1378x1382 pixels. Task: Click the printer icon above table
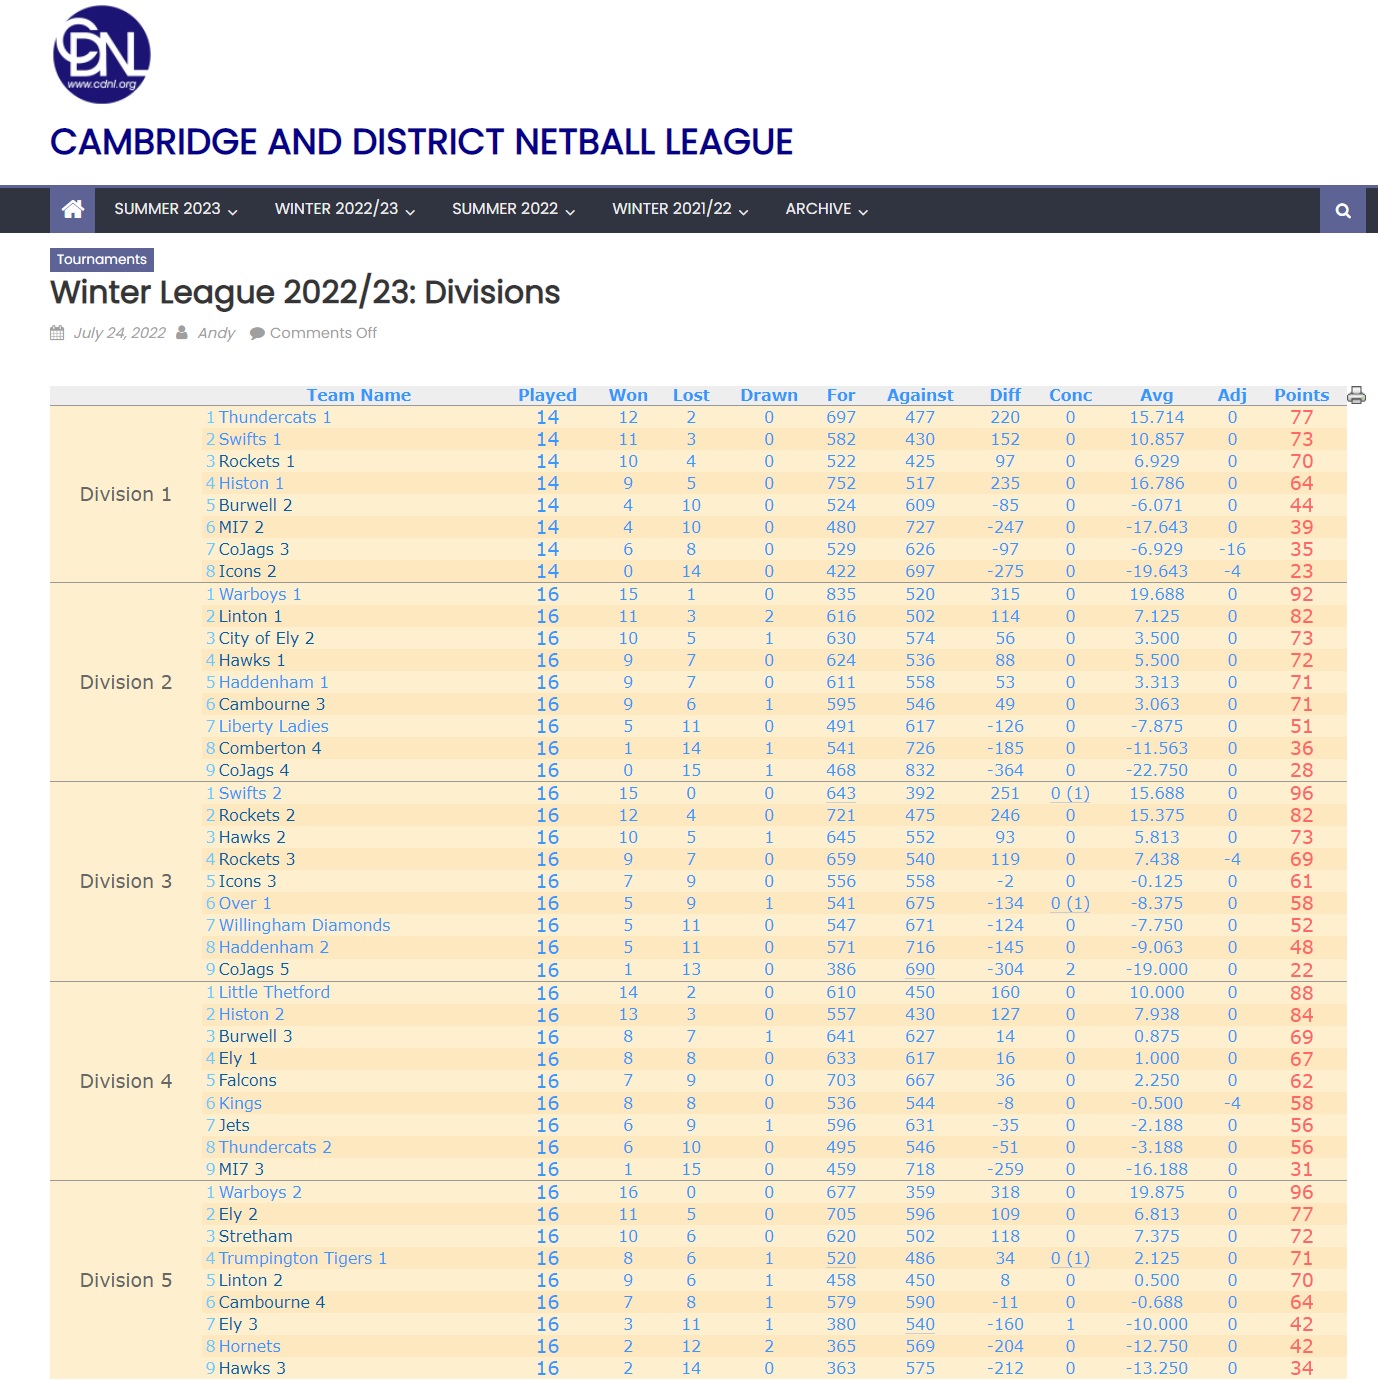pyautogui.click(x=1356, y=395)
